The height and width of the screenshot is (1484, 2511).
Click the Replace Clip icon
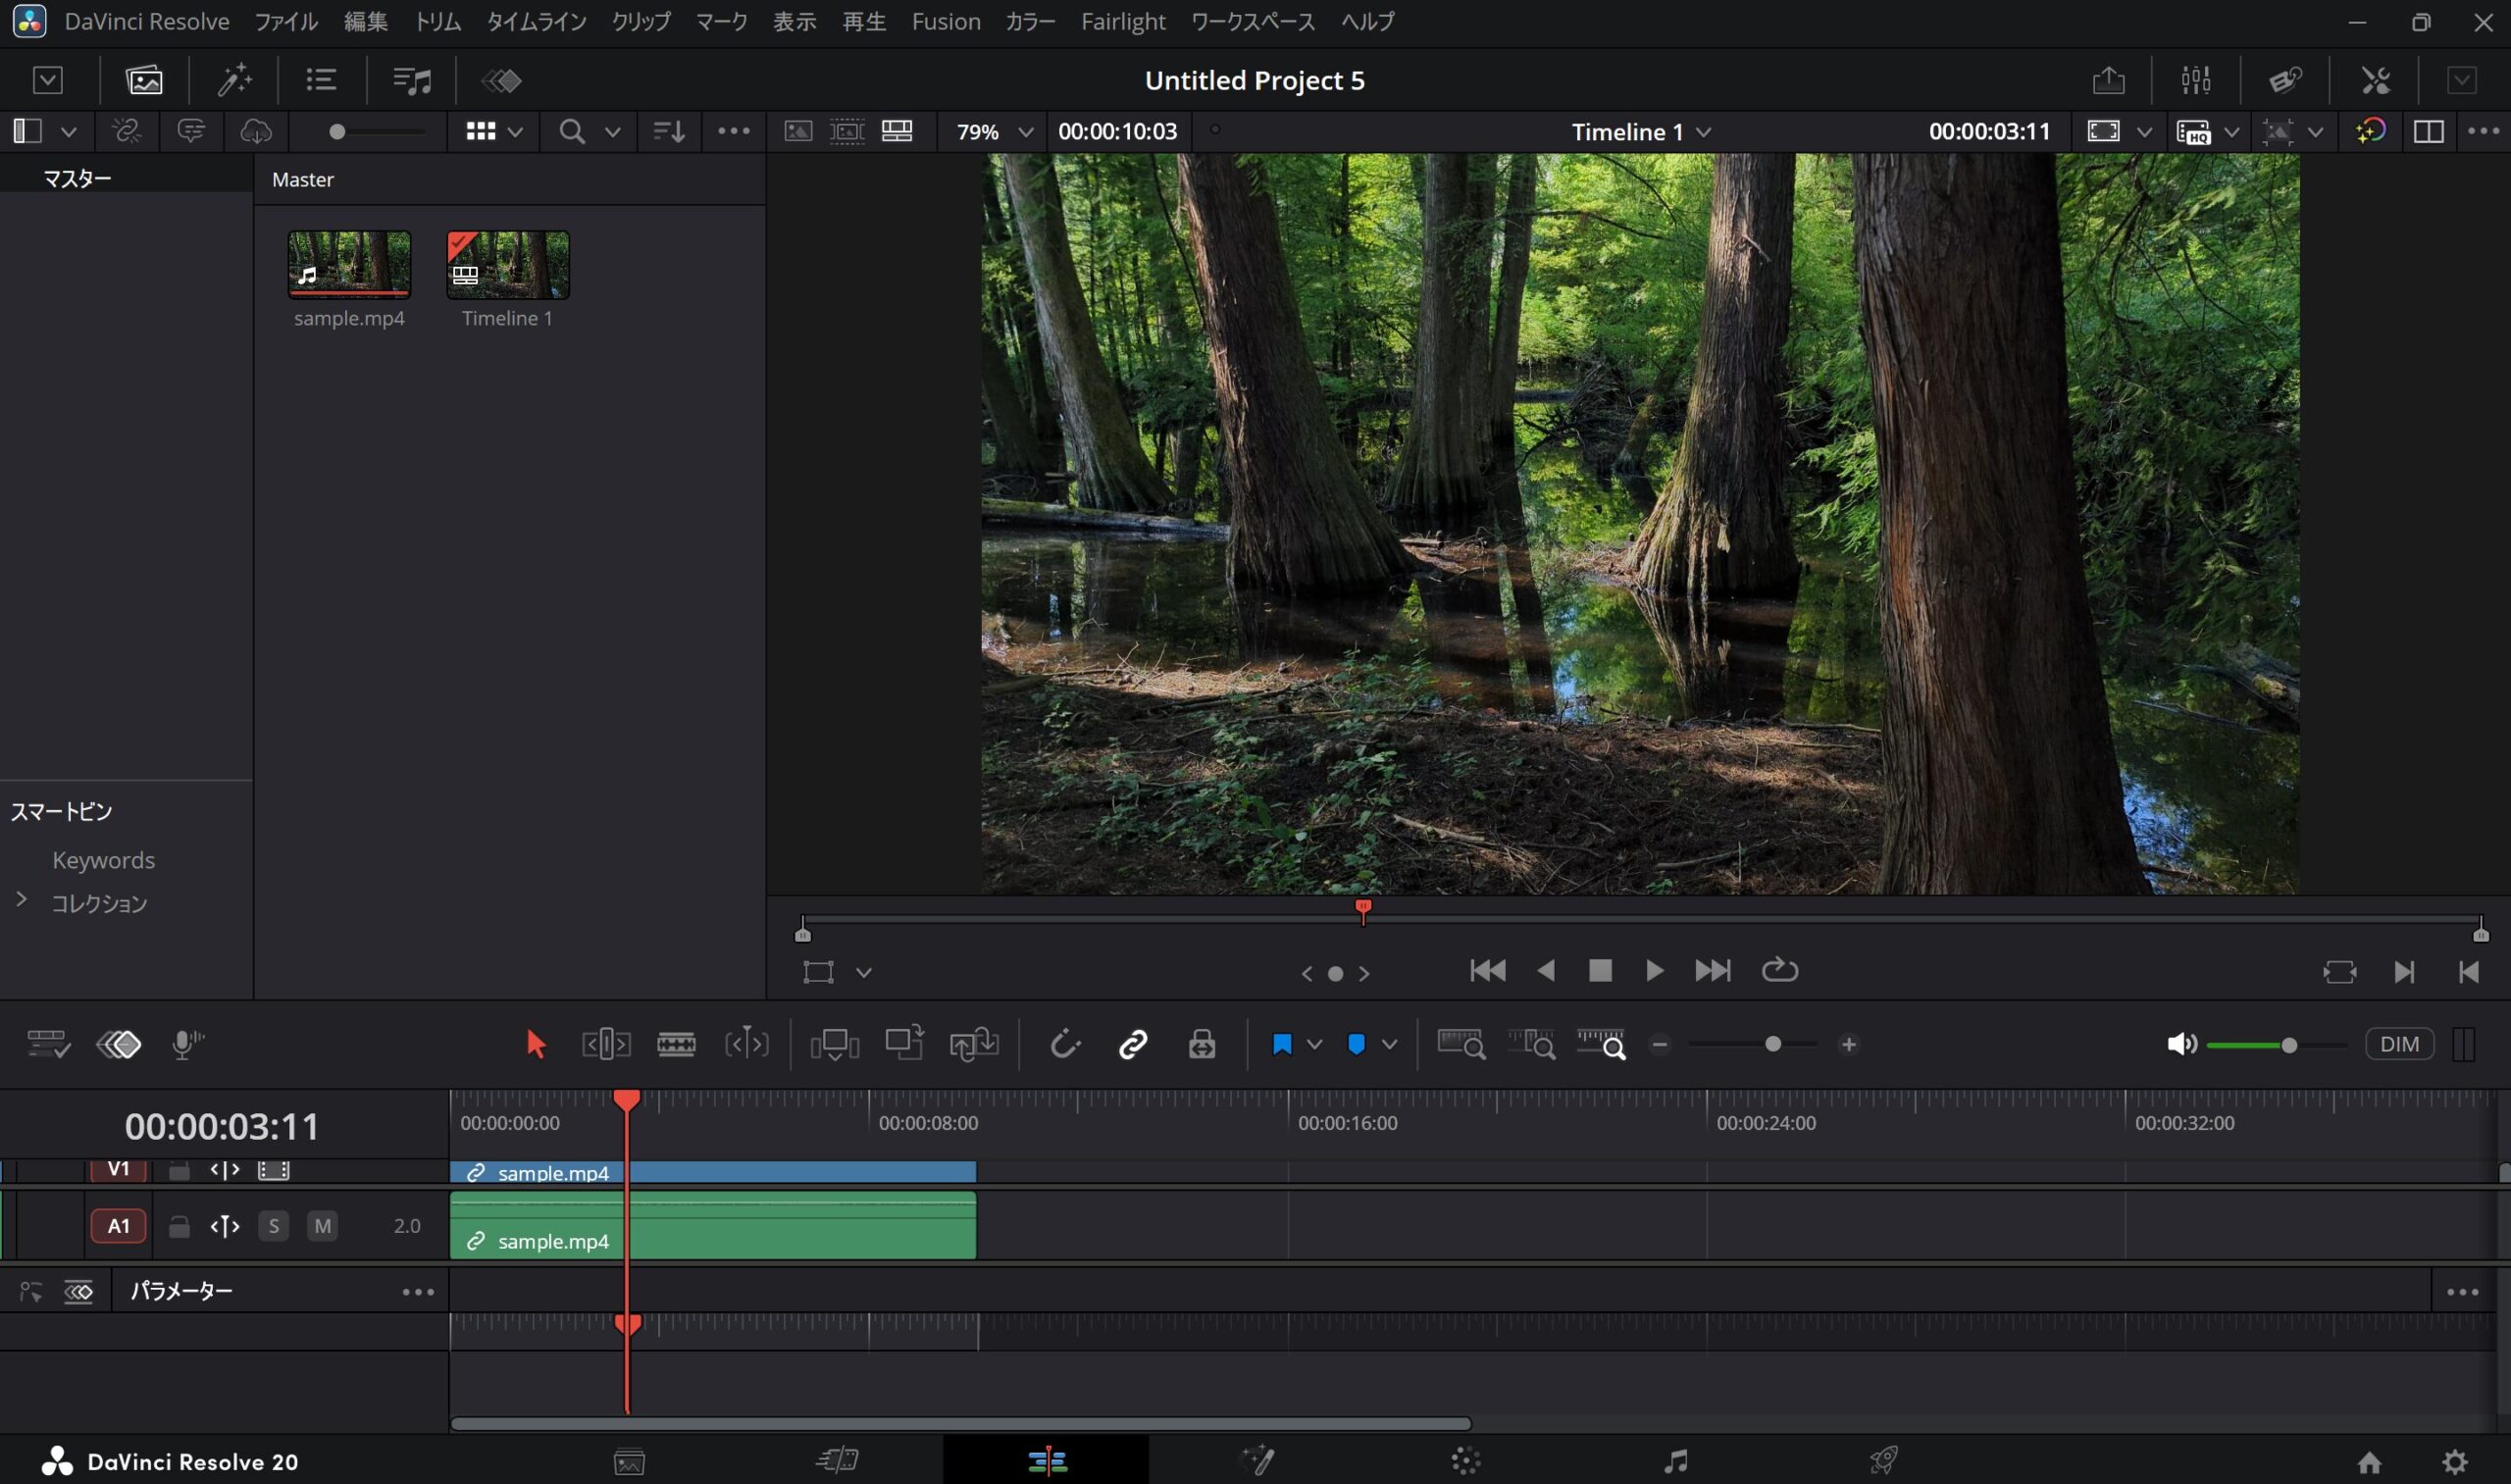[x=973, y=1044]
